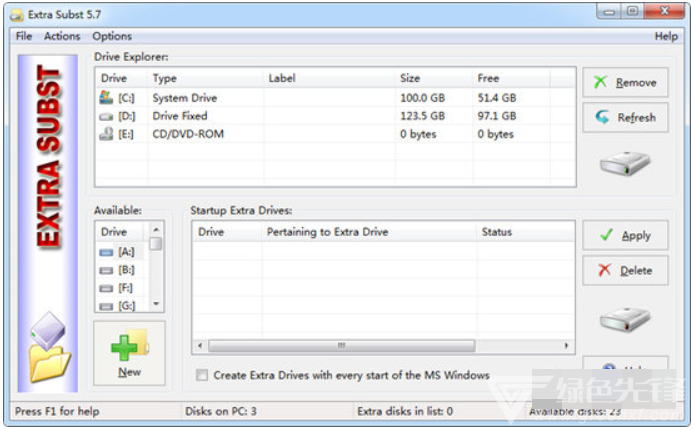Click the green checkmark Apply icon
This screenshot has height=429, width=695.
point(606,234)
